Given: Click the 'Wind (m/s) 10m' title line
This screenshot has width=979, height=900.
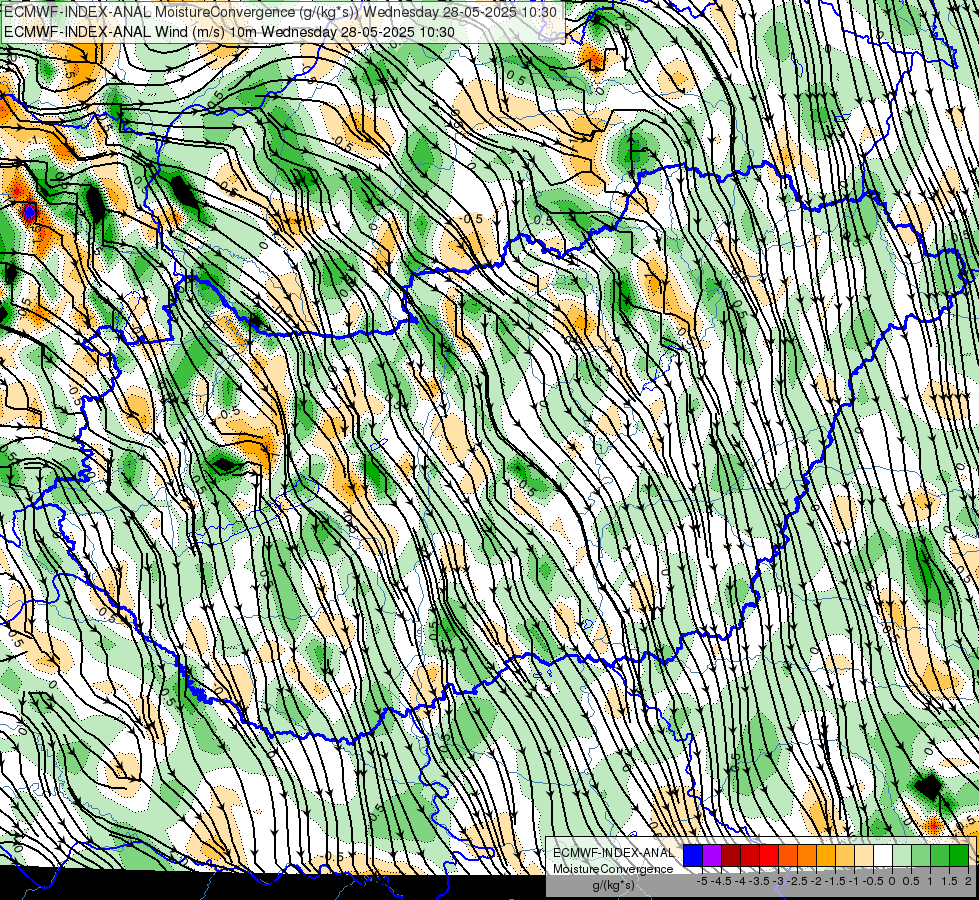Looking at the screenshot, I should point(229,32).
